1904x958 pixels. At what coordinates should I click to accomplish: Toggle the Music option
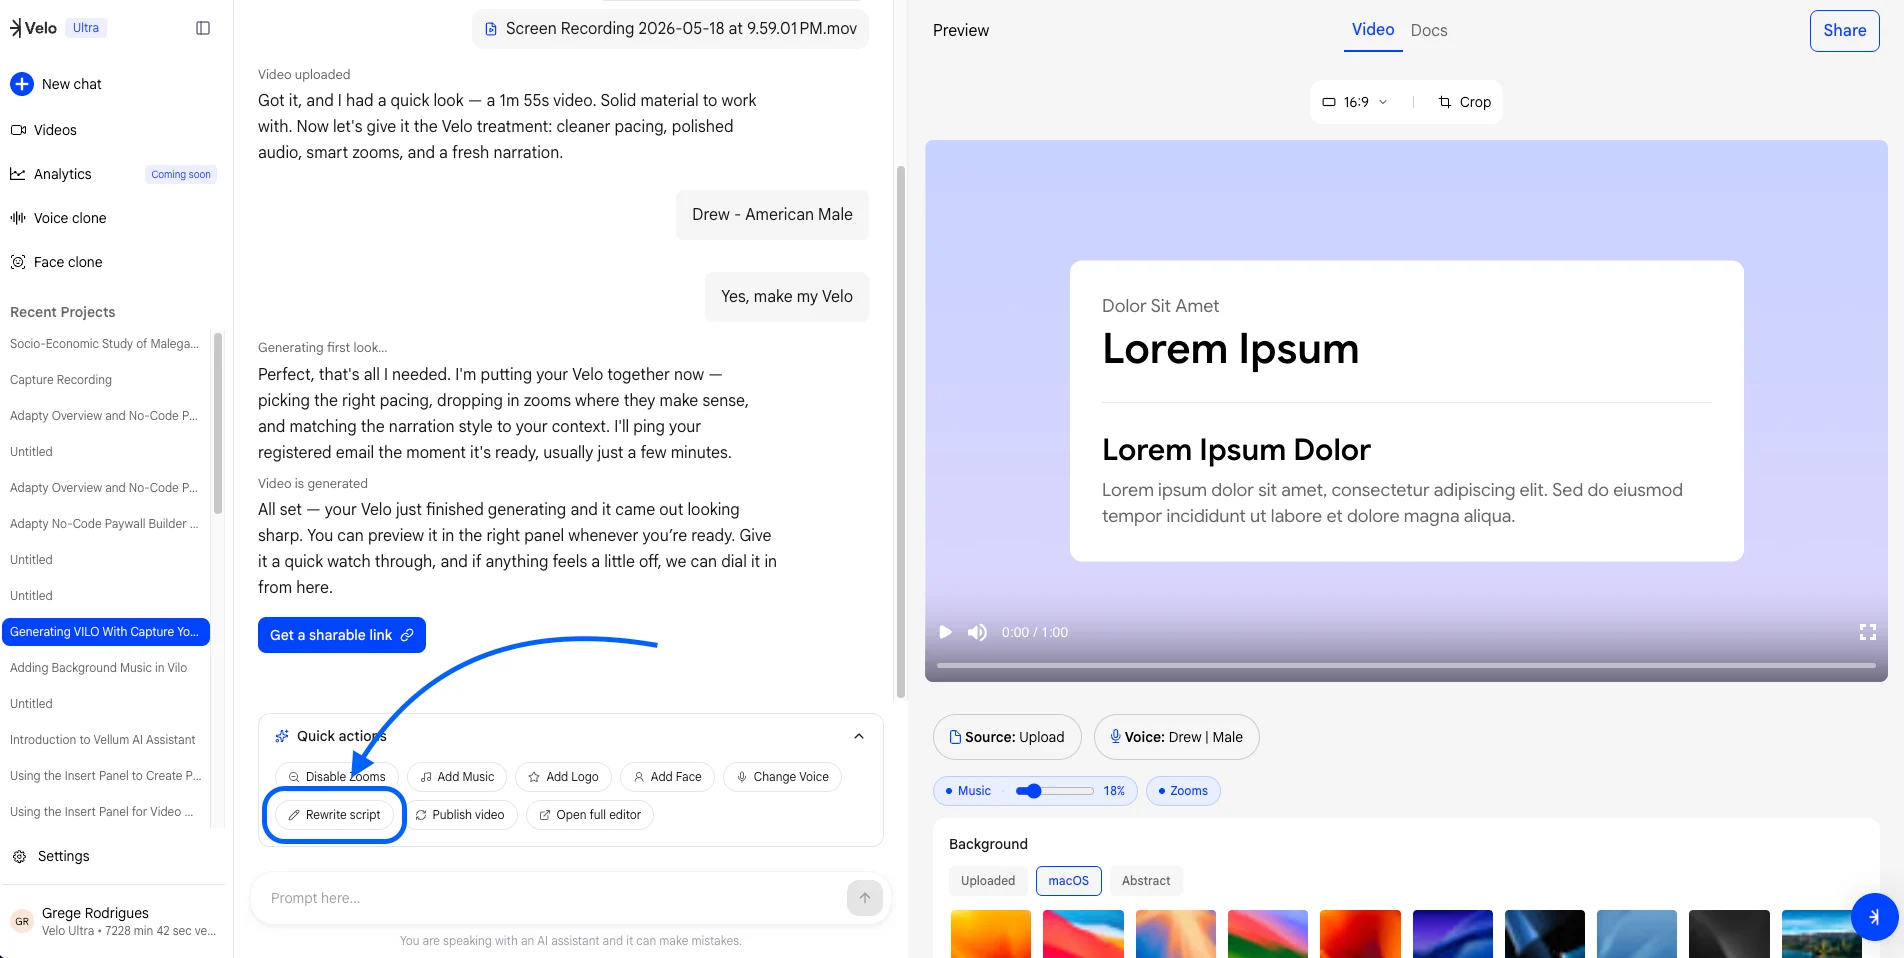968,791
